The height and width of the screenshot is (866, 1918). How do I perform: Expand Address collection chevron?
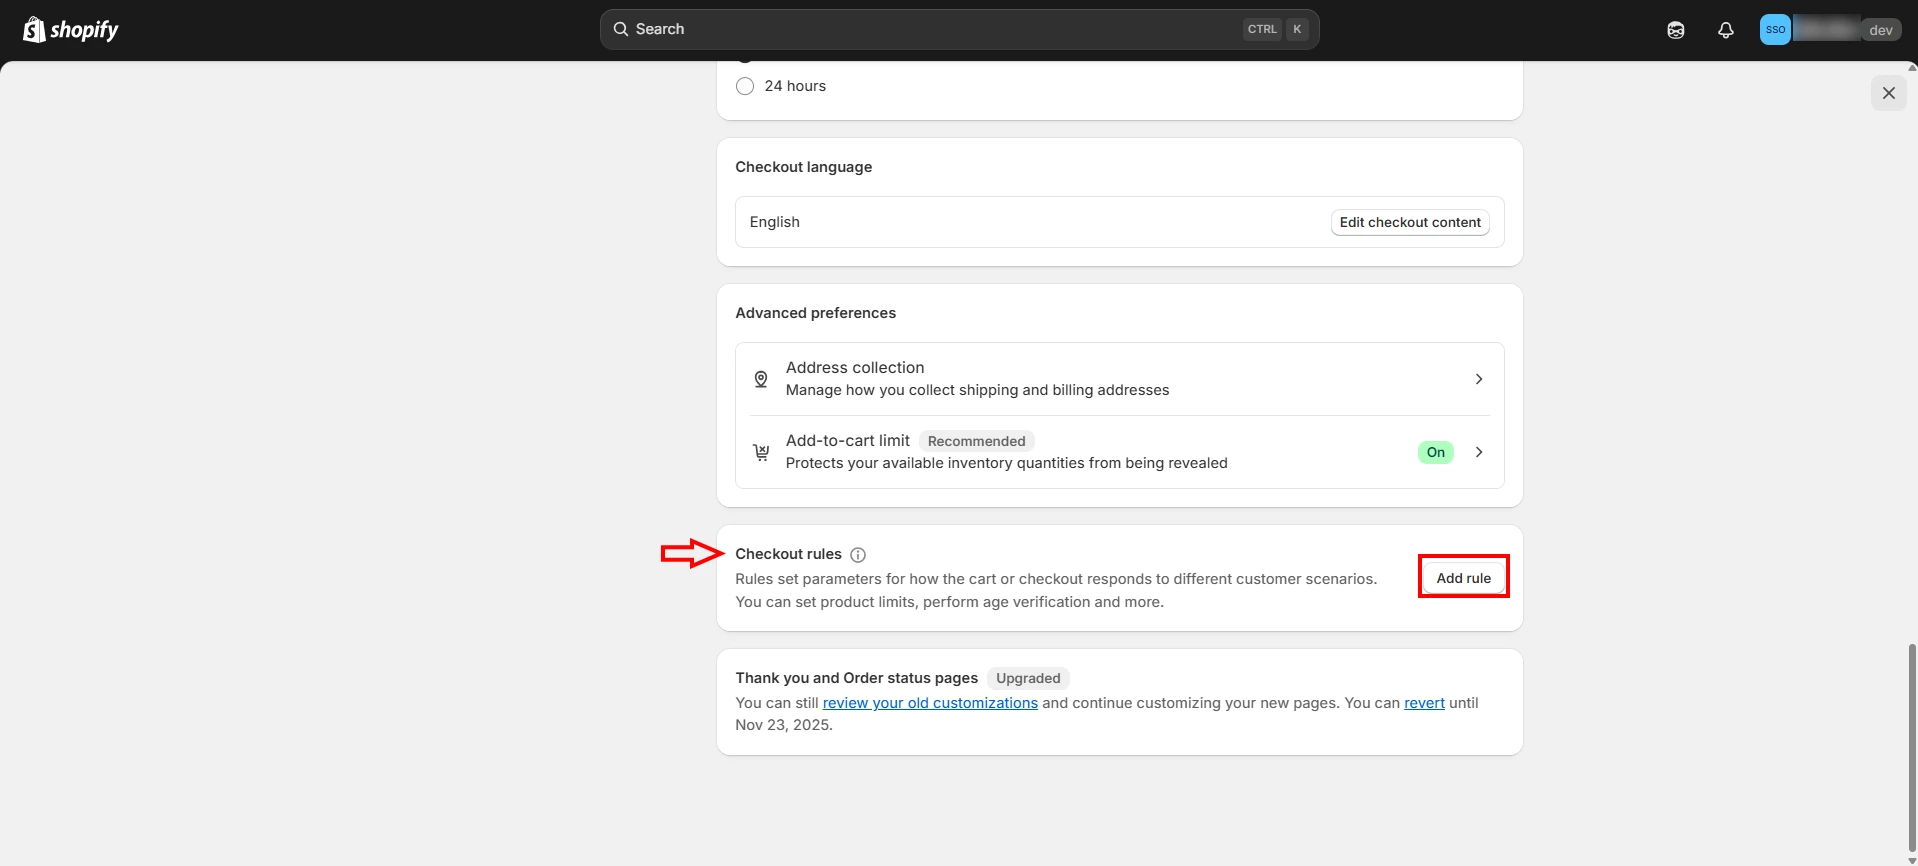(1479, 379)
